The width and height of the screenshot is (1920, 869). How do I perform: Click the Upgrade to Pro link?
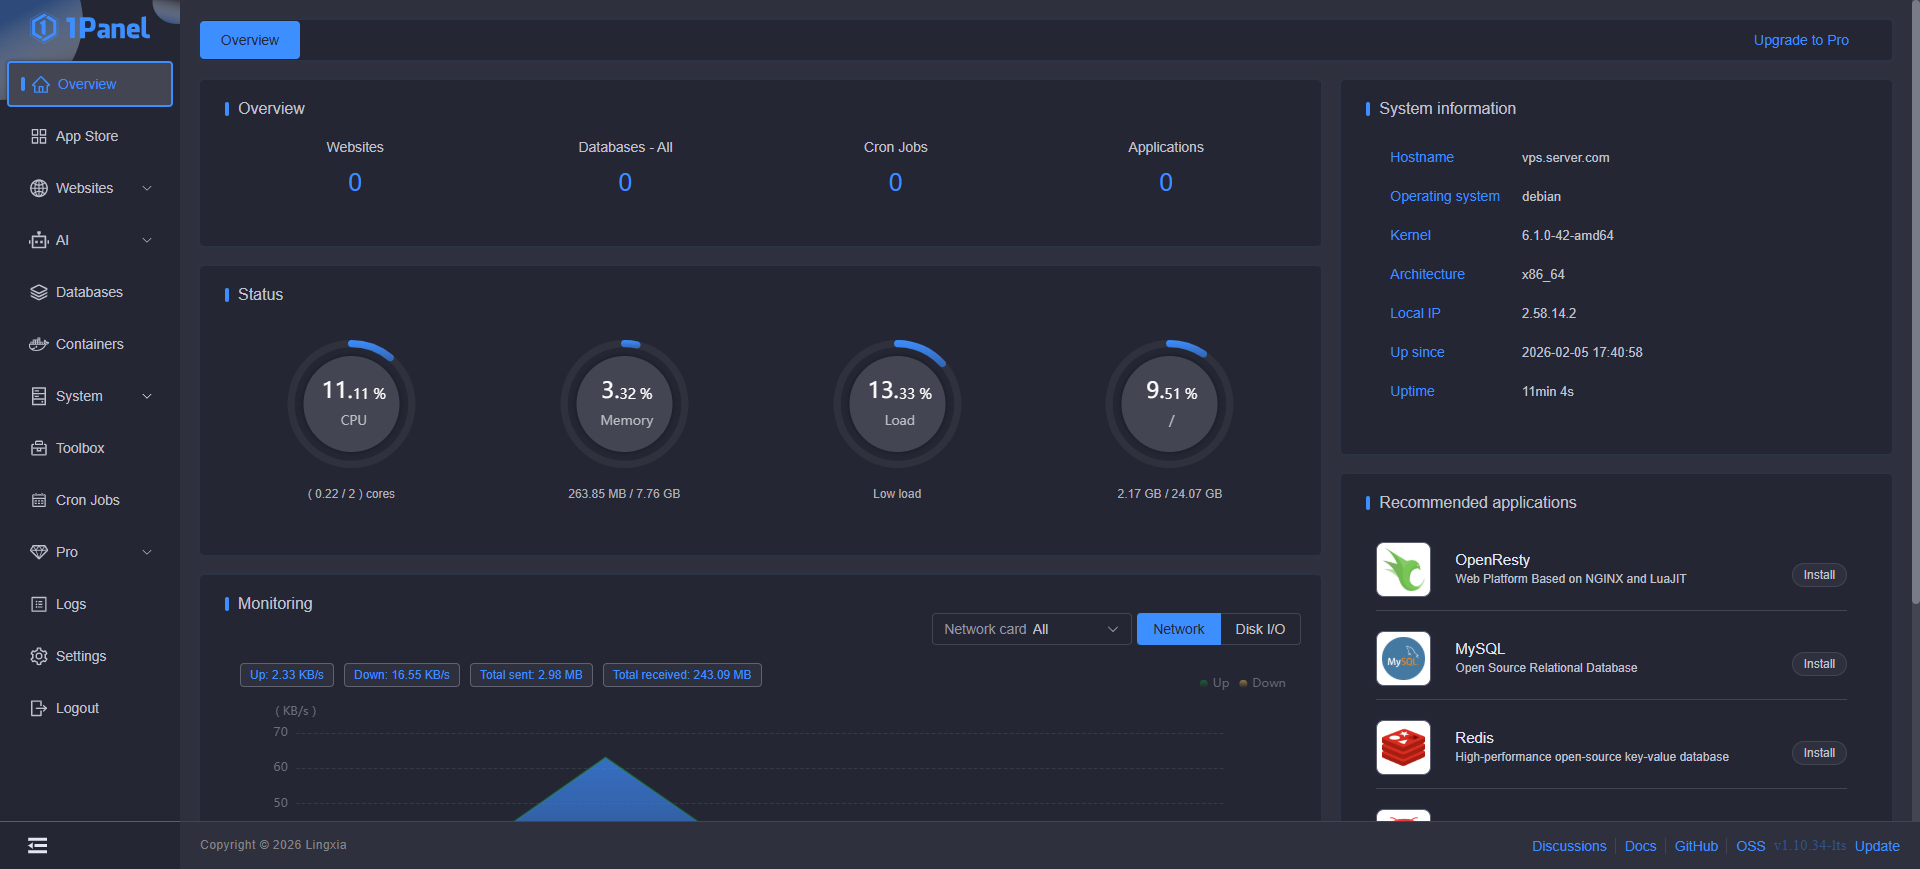tap(1800, 40)
